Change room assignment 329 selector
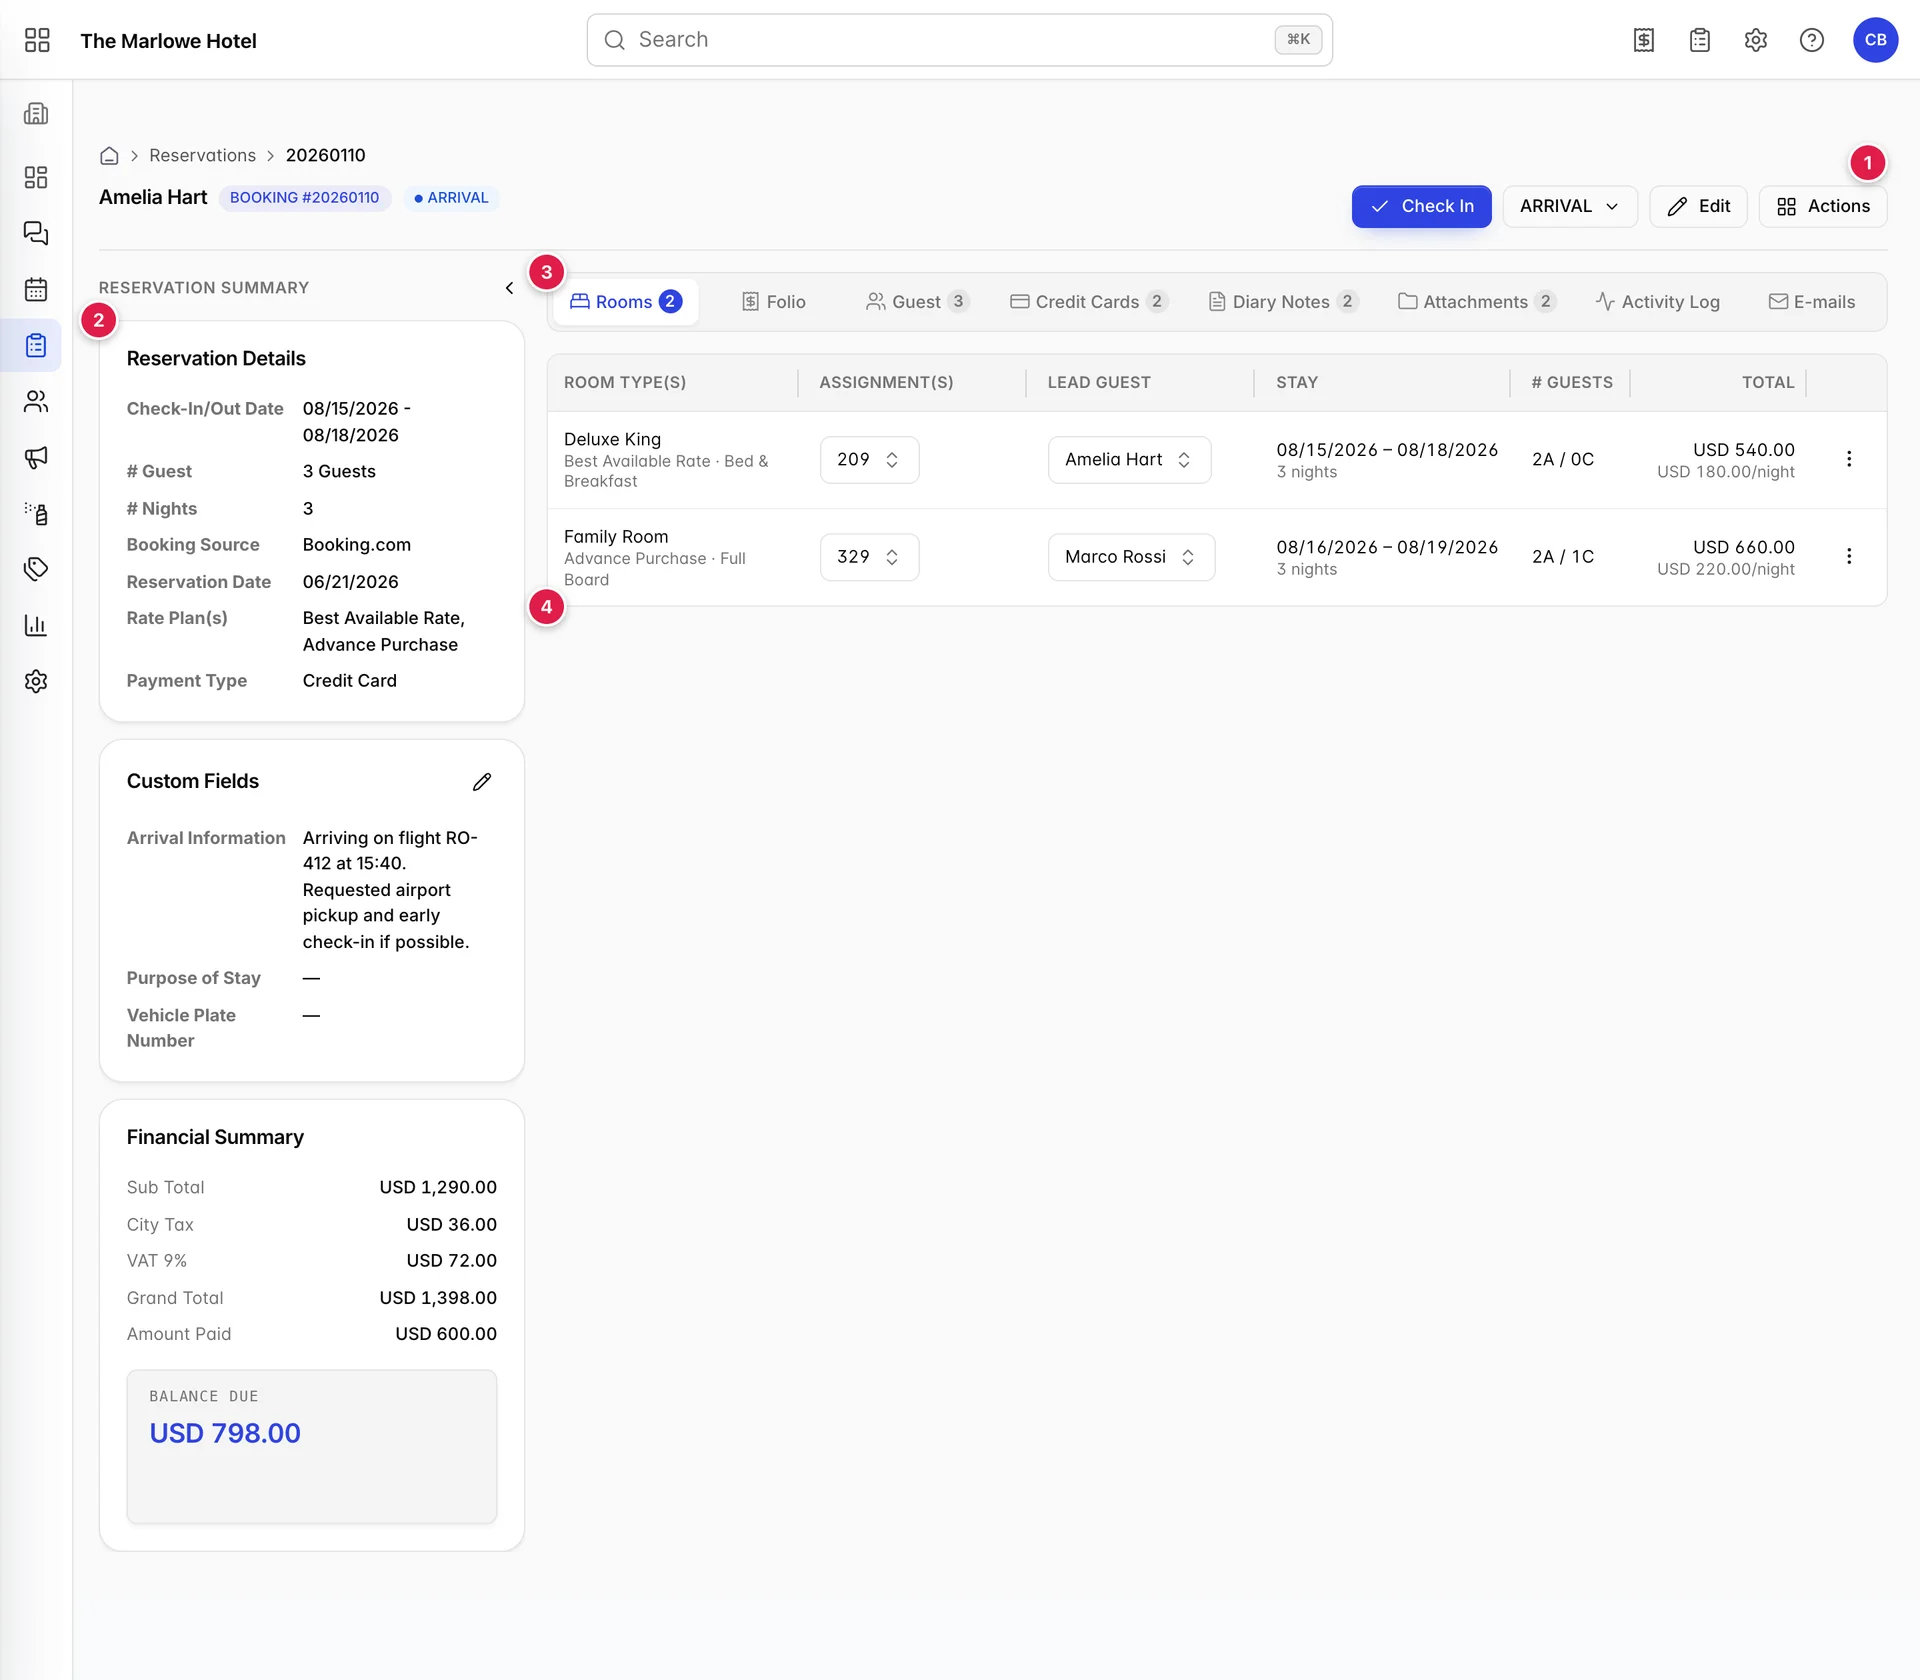Screen dimensions: 1920x1680 (x=869, y=557)
